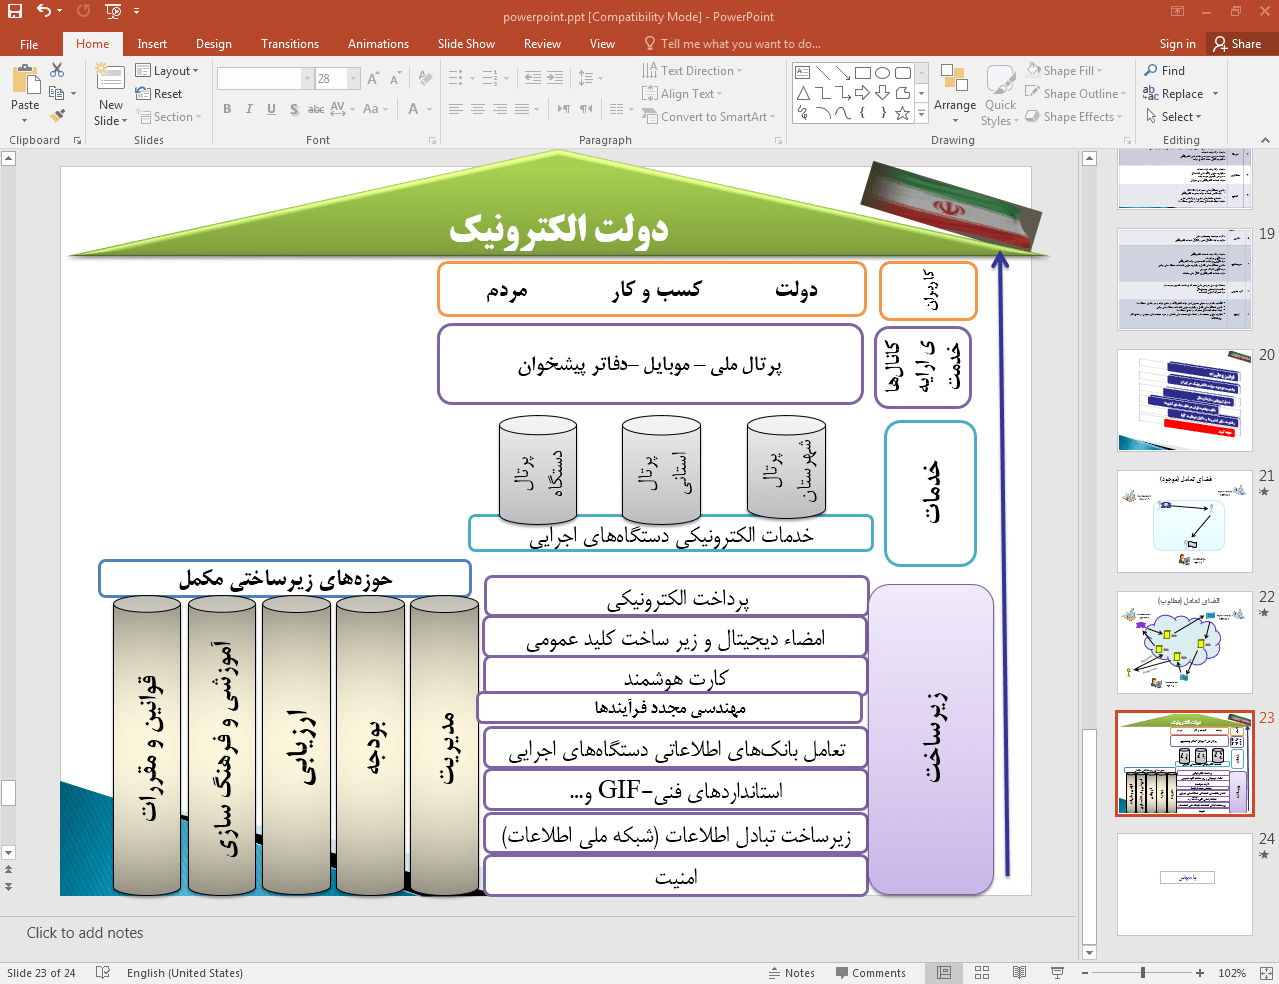Switch to the Animations tab
Image resolution: width=1279 pixels, height=984 pixels.
point(378,44)
